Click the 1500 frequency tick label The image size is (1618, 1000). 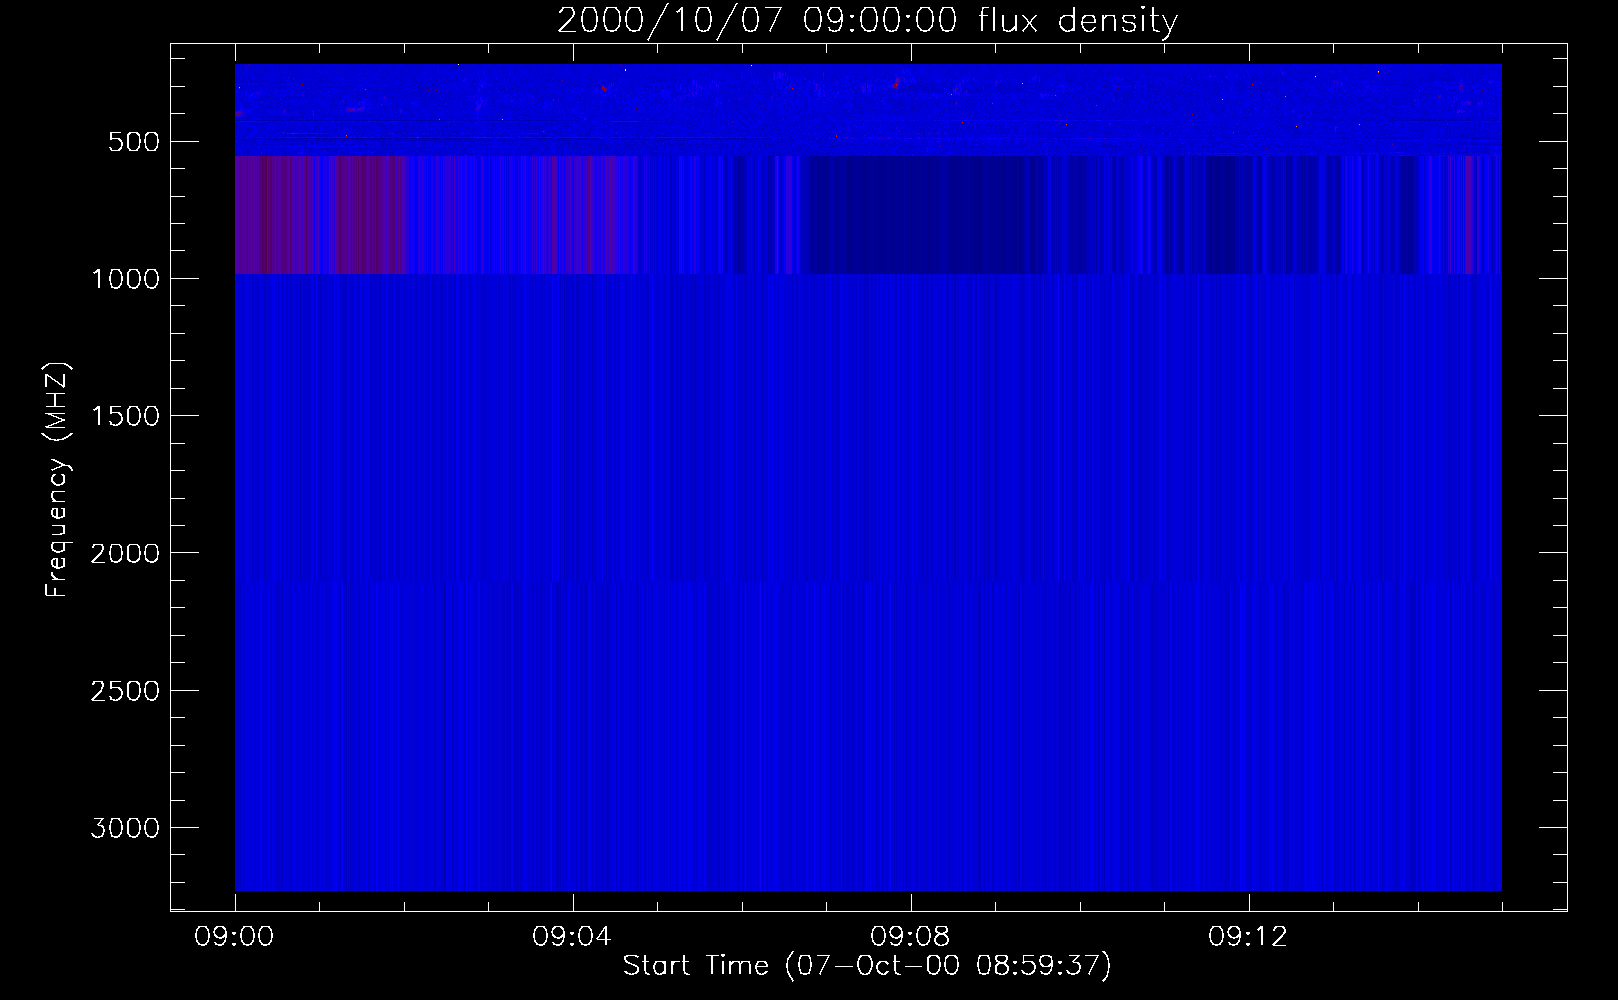pyautogui.click(x=125, y=416)
